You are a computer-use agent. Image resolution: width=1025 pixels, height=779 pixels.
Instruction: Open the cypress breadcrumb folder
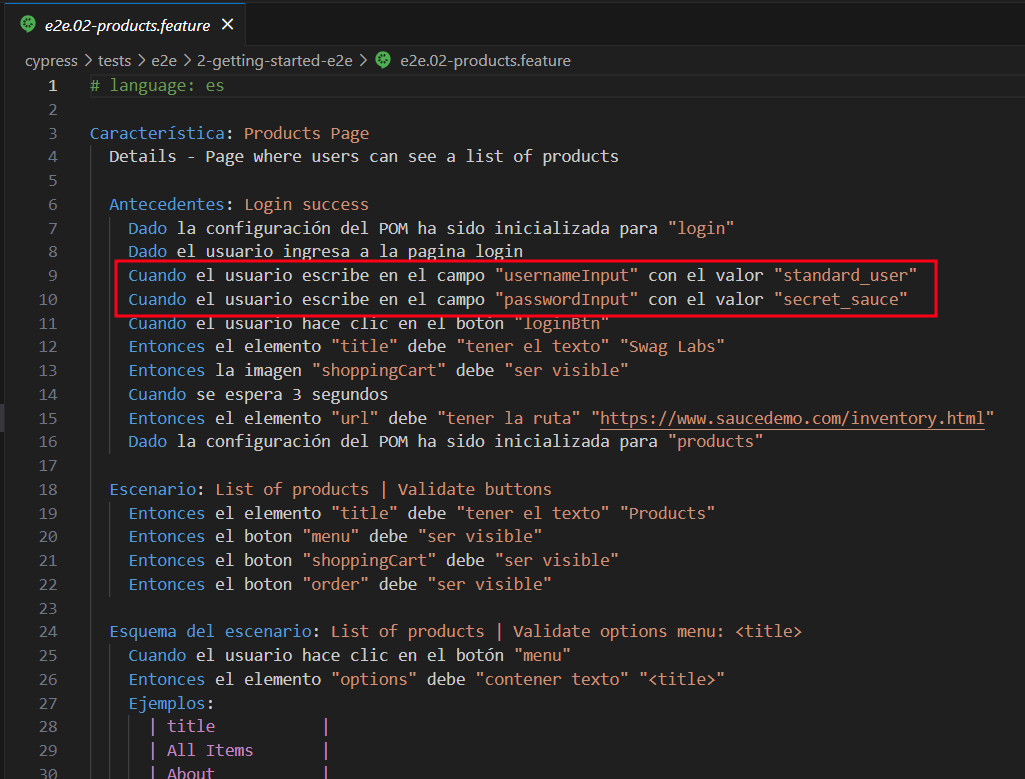pos(51,61)
